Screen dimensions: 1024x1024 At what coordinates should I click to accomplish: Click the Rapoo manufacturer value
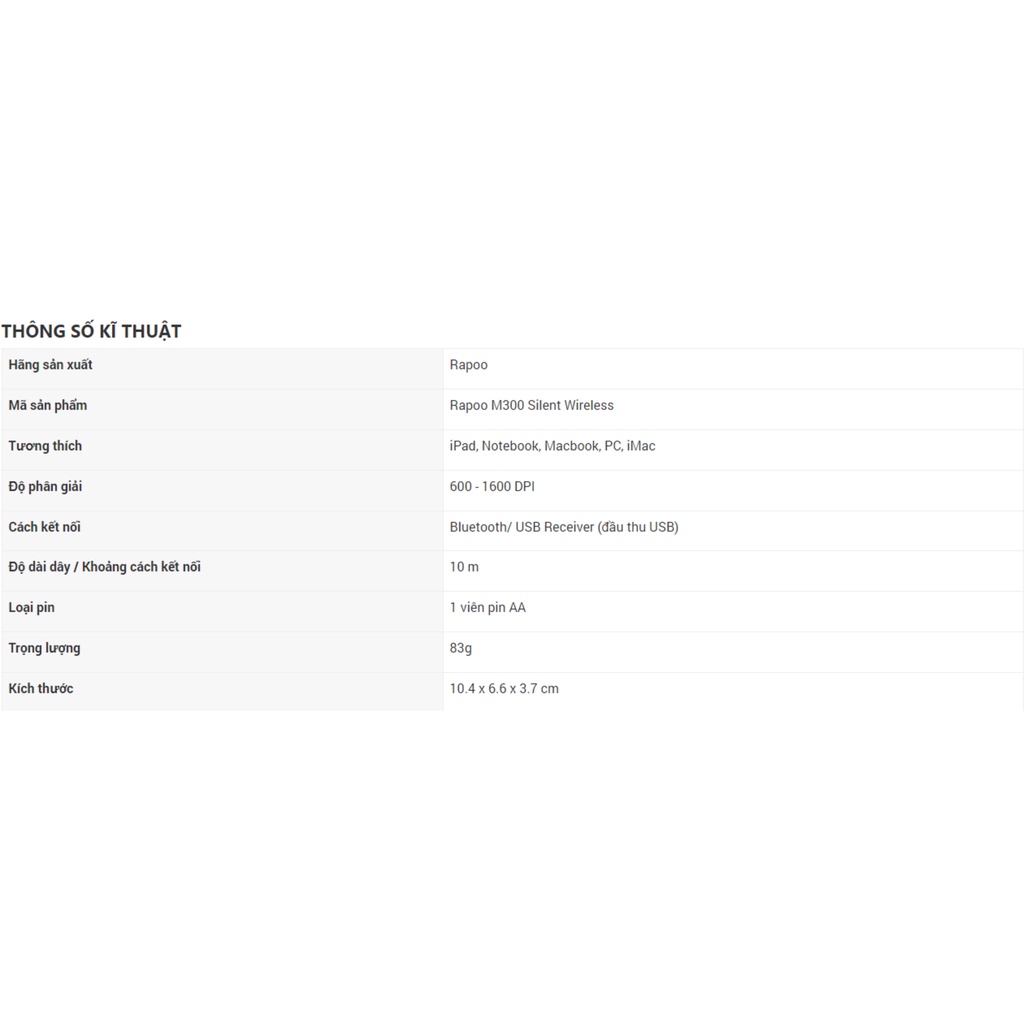(x=469, y=365)
